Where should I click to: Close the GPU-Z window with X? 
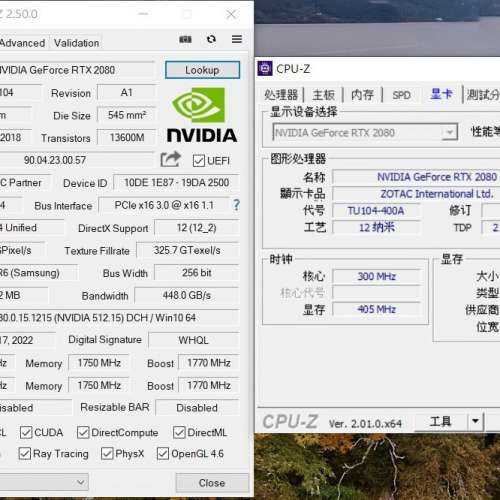click(231, 14)
